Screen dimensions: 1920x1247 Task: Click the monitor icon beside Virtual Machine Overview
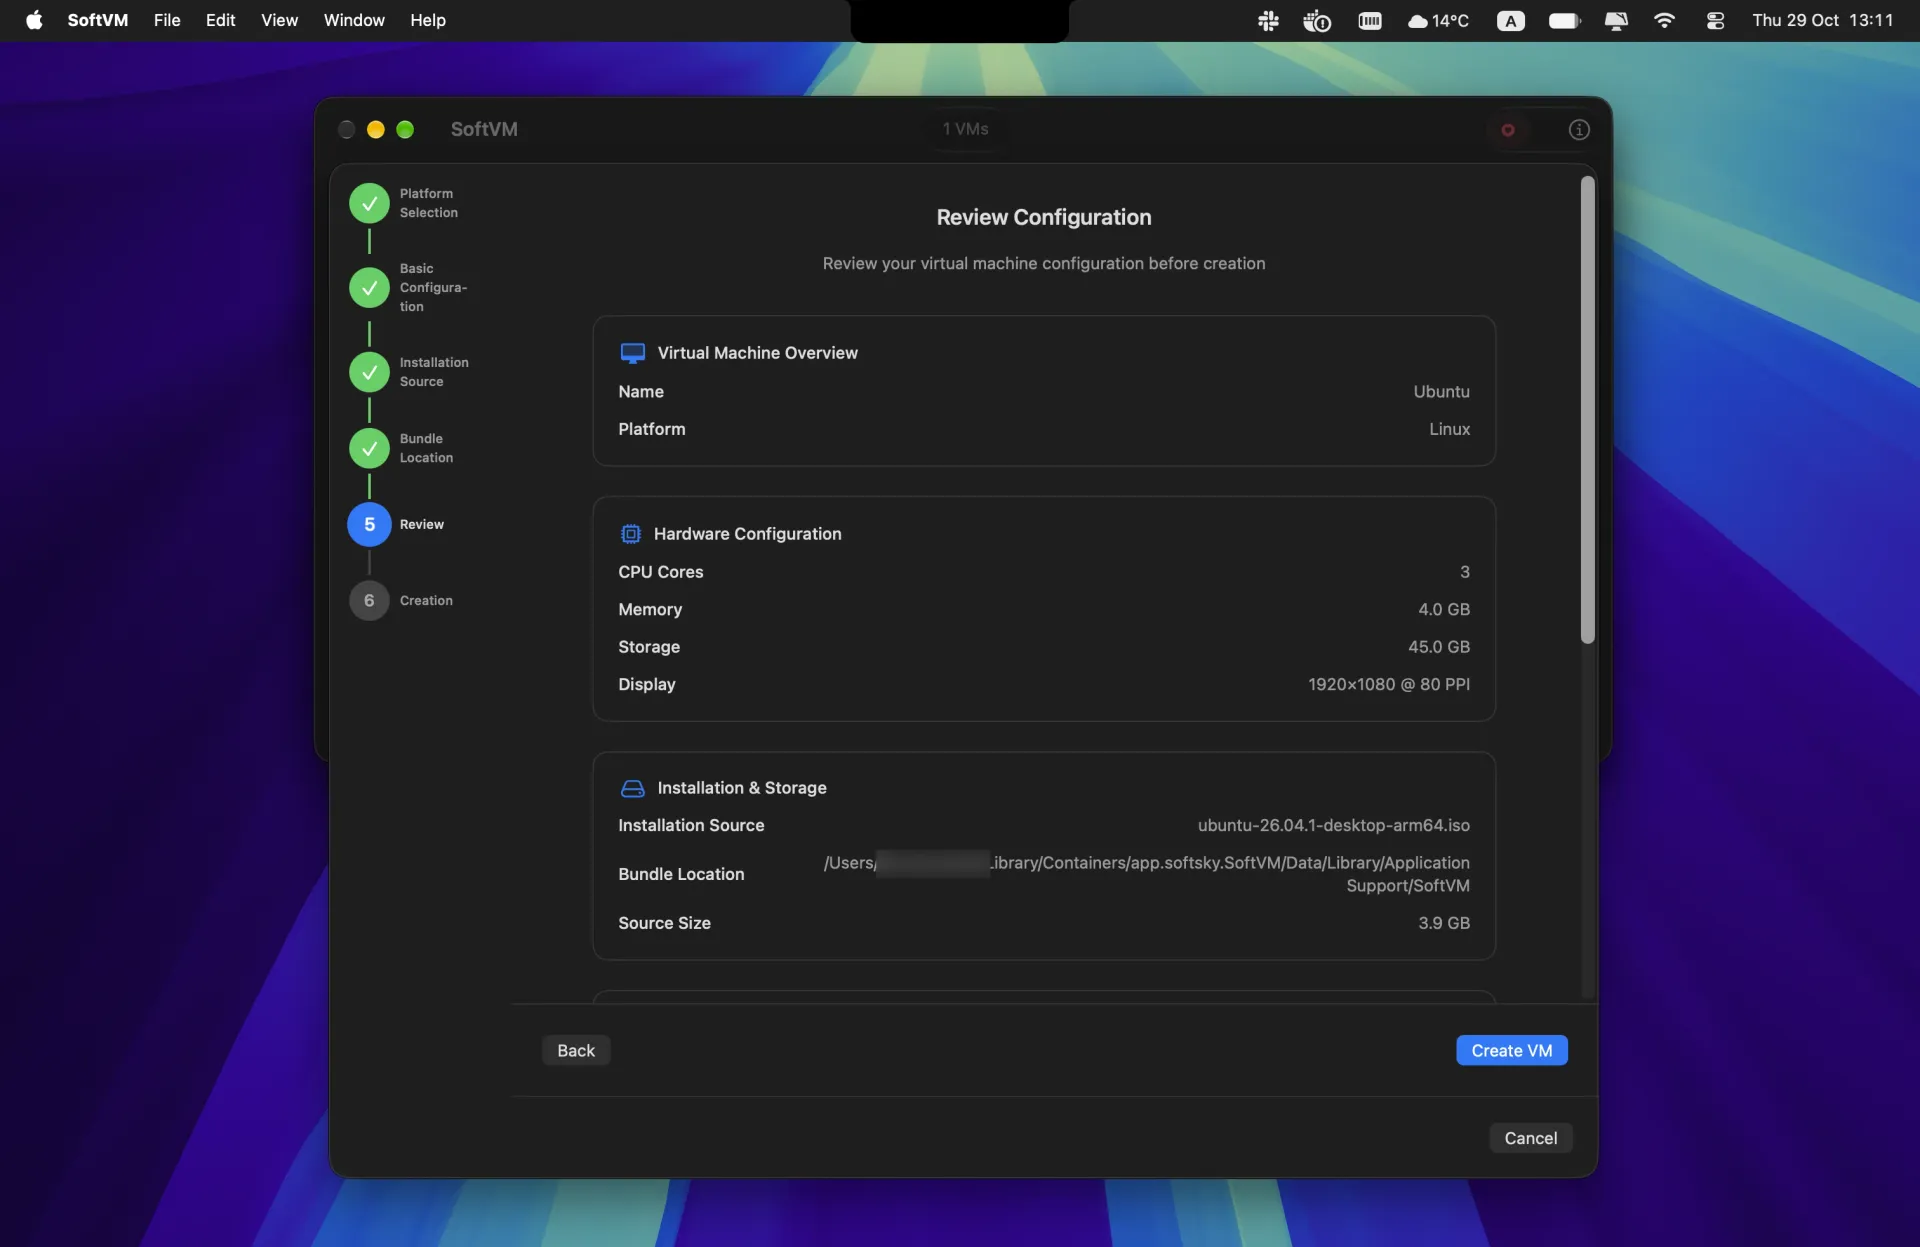pos(632,353)
